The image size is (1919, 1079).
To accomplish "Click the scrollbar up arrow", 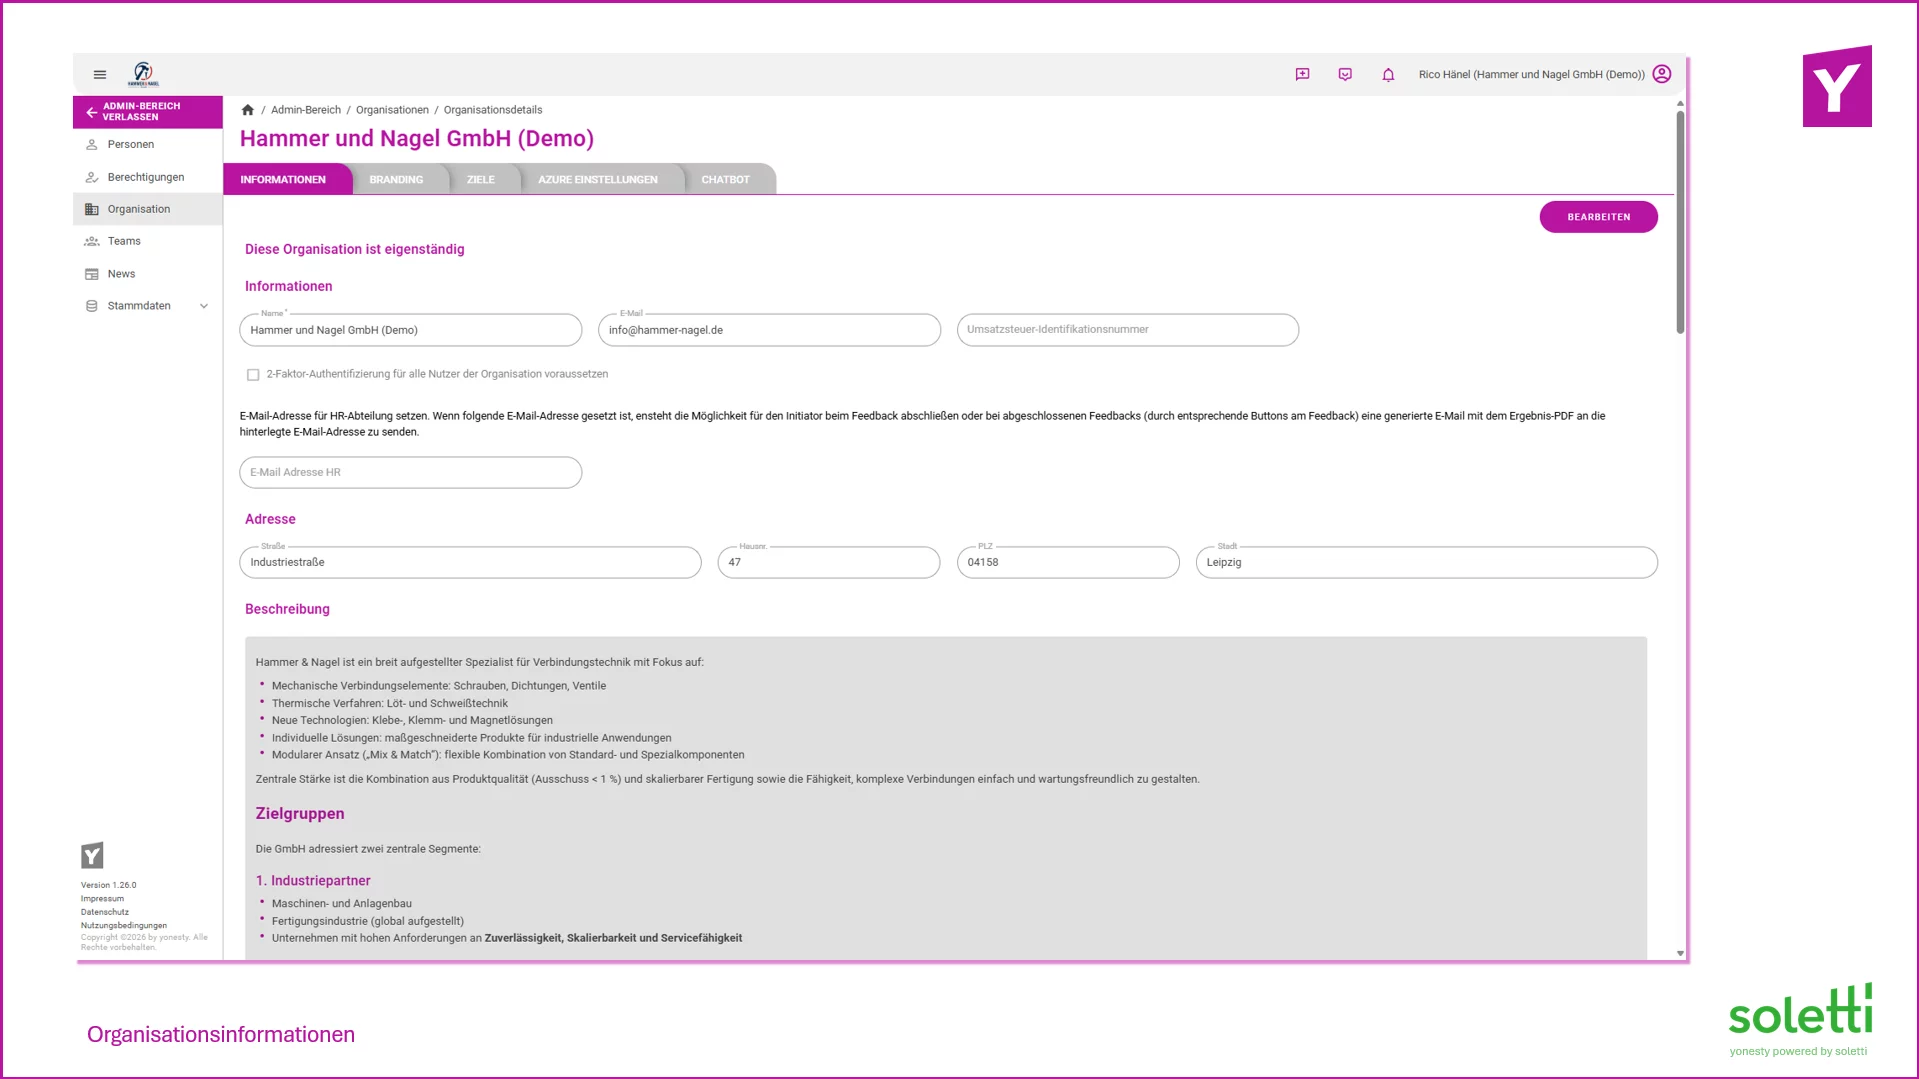I will [x=1680, y=103].
